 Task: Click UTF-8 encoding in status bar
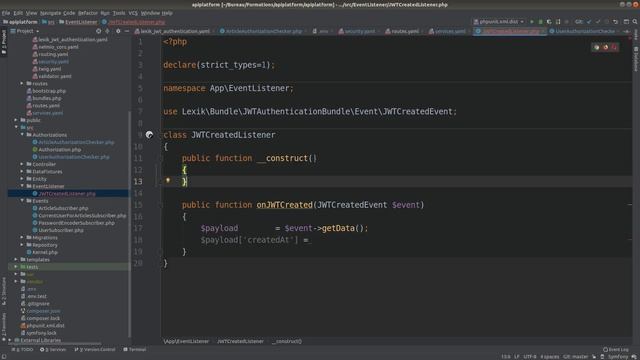tap(530, 357)
